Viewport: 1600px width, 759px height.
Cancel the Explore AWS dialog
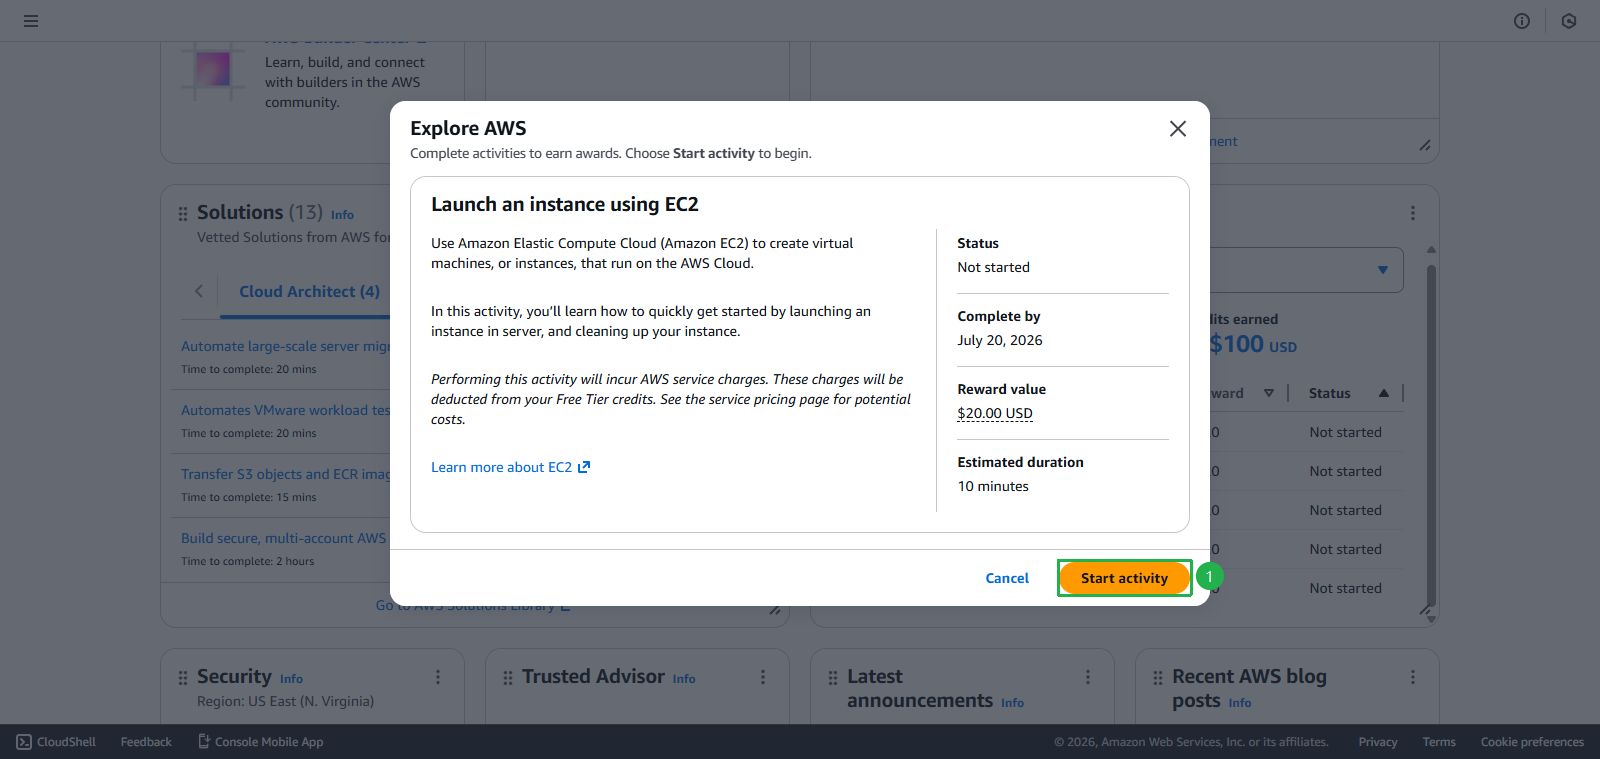(1007, 578)
